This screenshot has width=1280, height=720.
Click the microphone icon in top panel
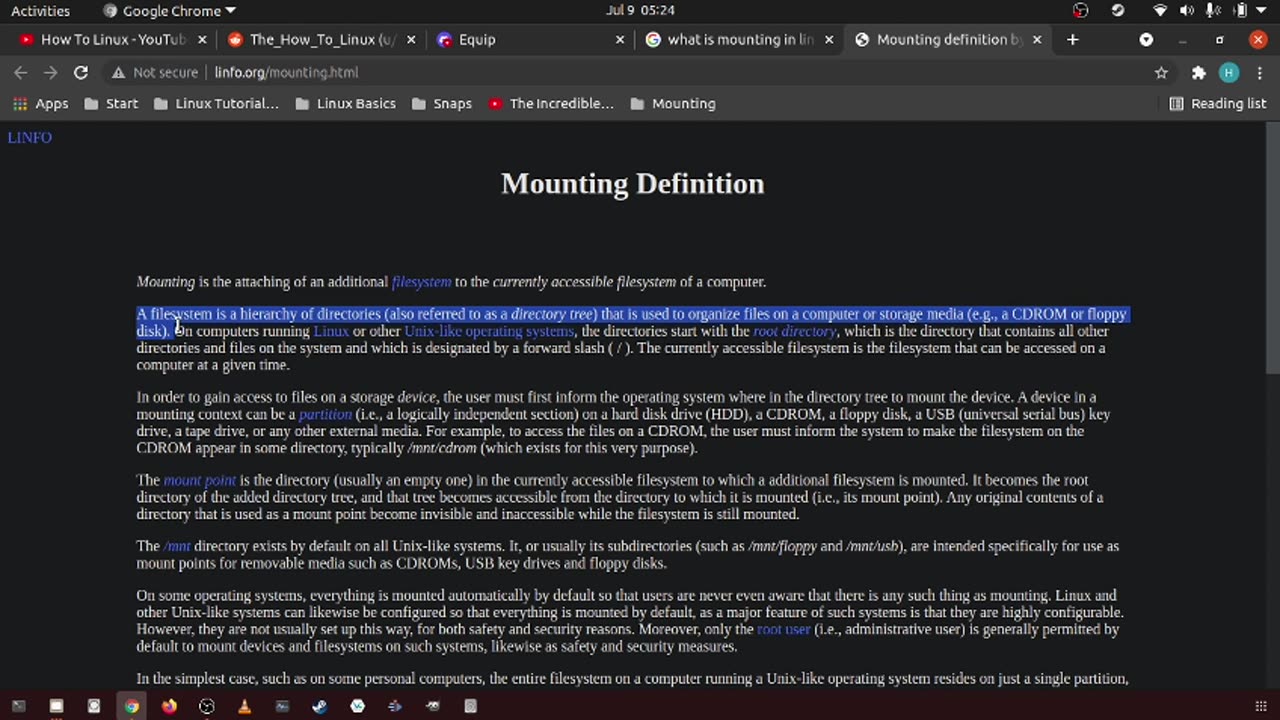[x=1213, y=11]
